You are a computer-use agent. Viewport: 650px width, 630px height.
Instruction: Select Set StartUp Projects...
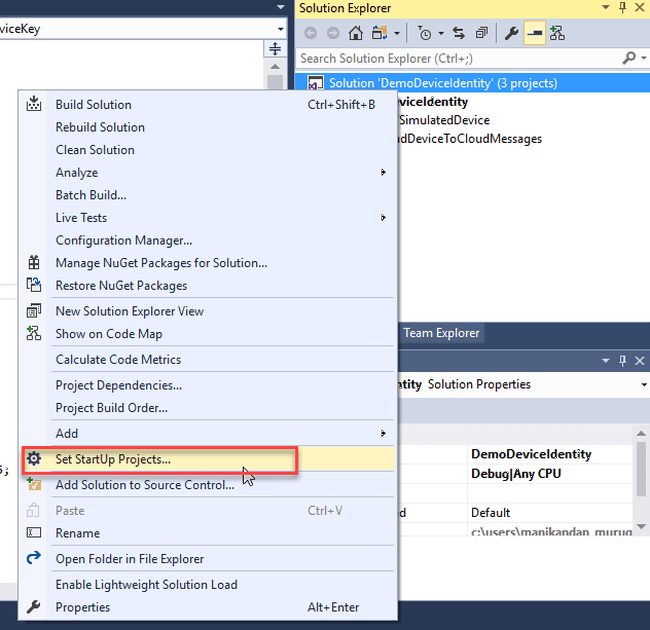point(209,459)
